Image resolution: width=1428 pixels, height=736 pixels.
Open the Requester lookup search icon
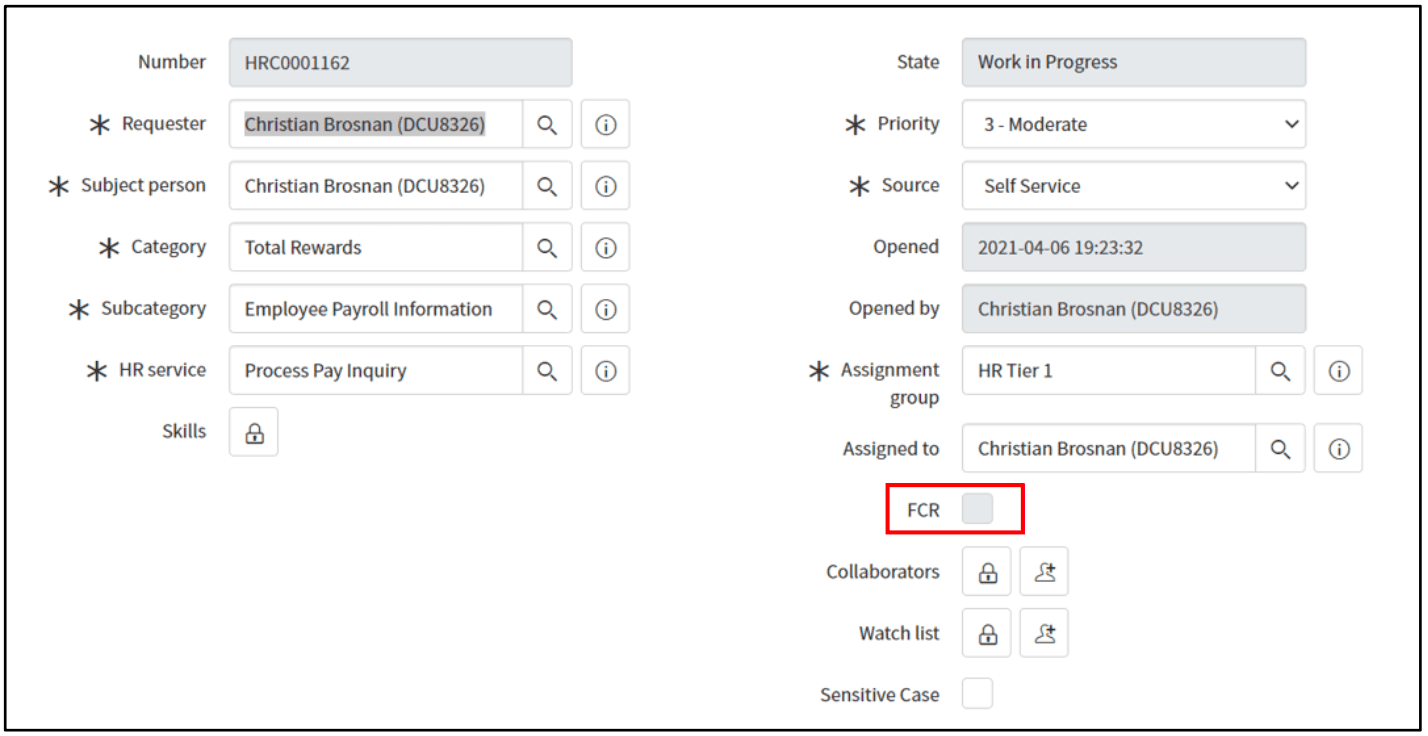pos(545,124)
